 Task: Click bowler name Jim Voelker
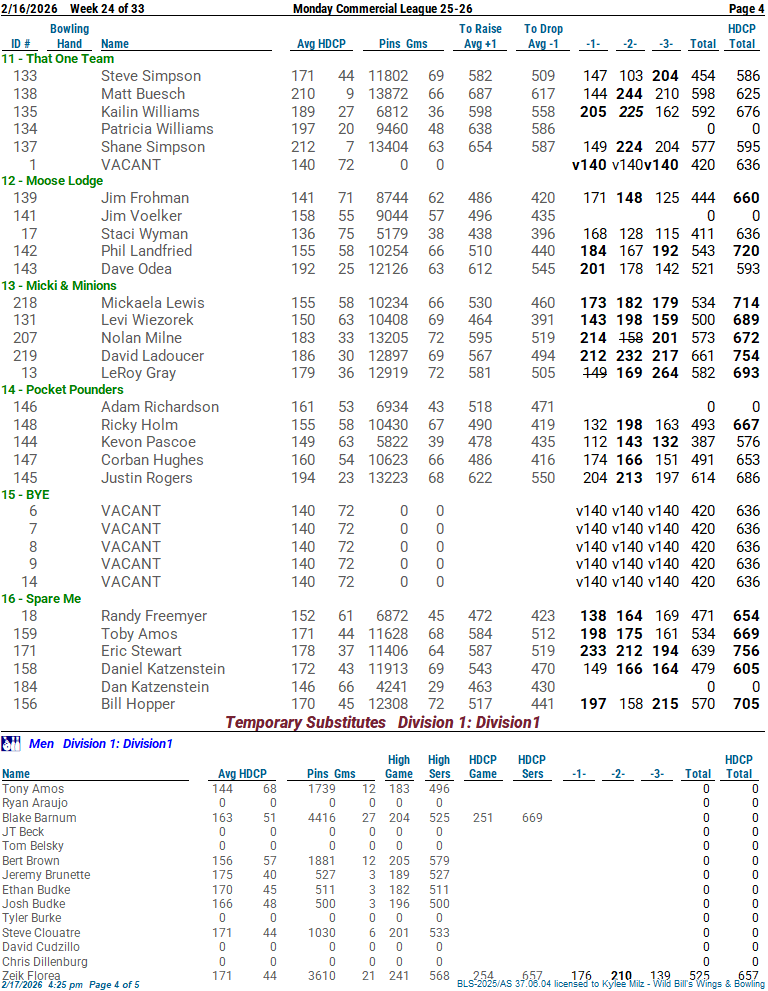[141, 216]
